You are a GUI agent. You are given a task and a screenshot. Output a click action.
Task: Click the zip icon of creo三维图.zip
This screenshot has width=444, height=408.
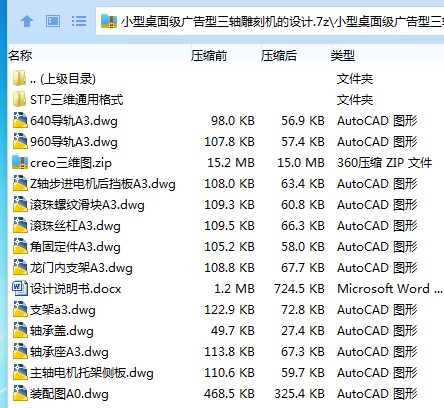(20, 162)
